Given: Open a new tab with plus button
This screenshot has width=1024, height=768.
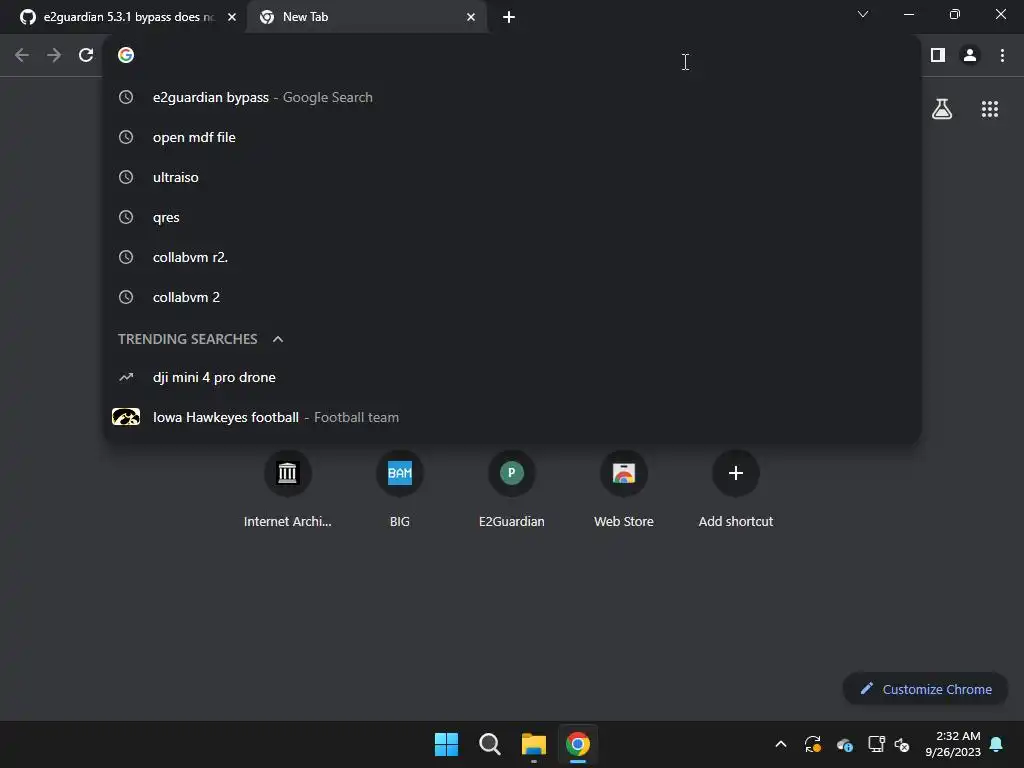Looking at the screenshot, I should (509, 17).
